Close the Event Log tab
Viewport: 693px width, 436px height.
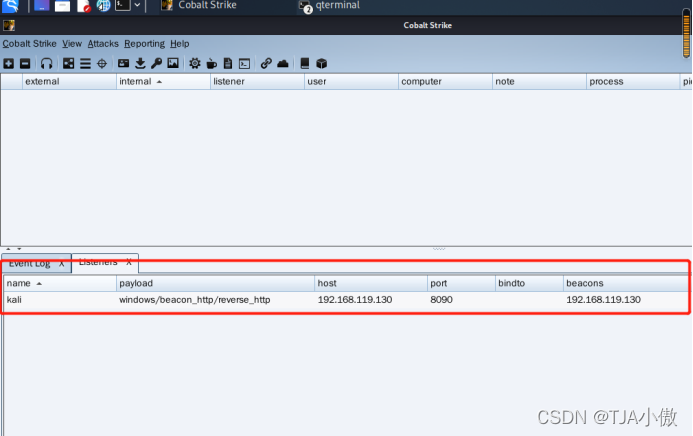(61, 264)
